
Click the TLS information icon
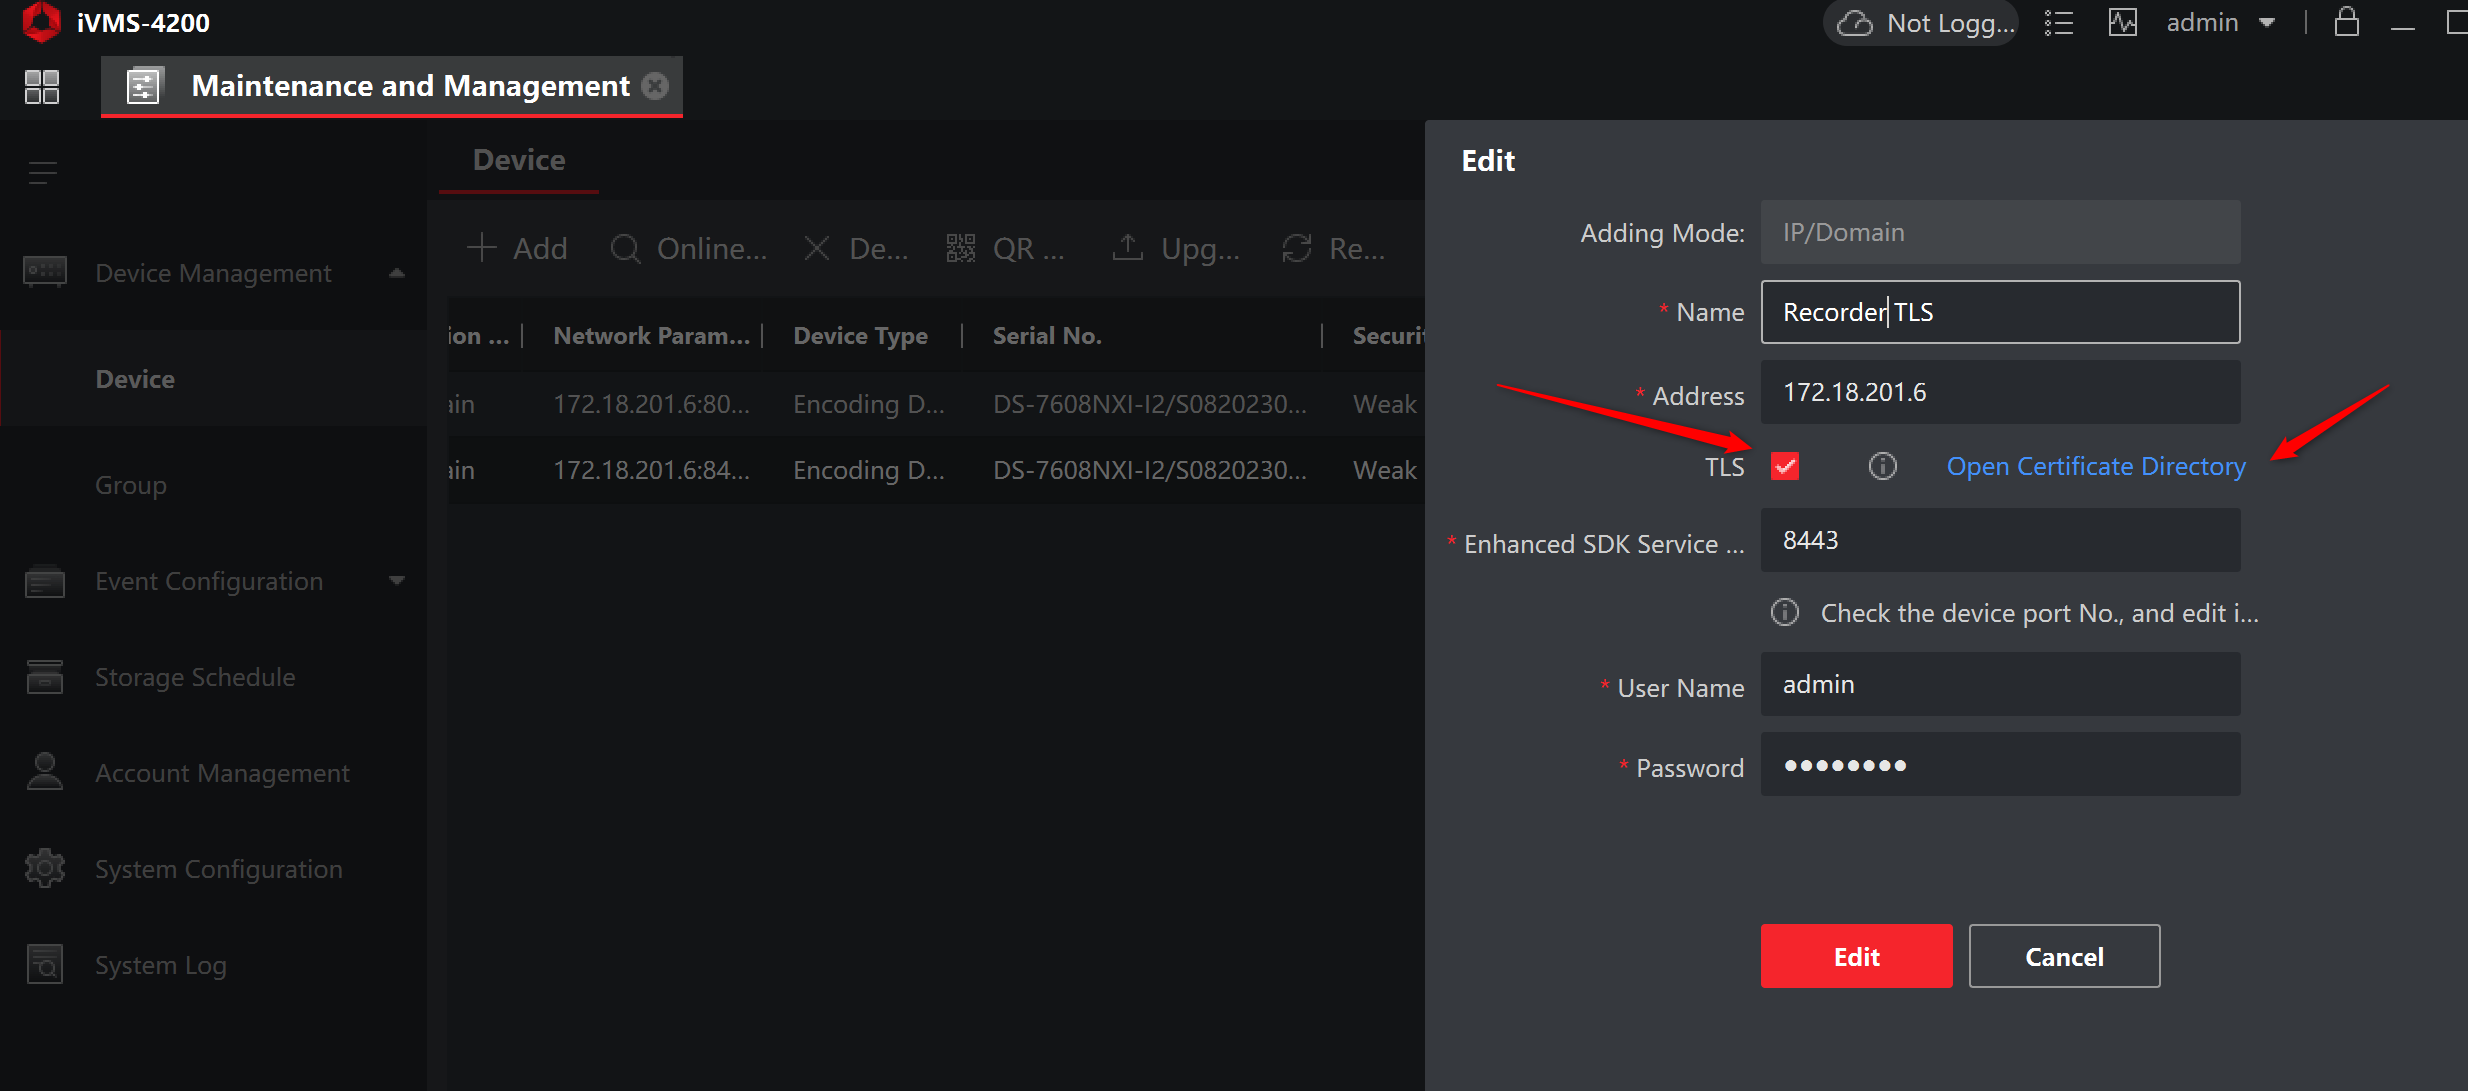1882,466
